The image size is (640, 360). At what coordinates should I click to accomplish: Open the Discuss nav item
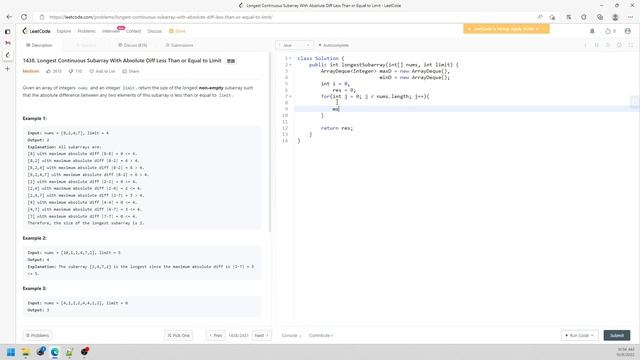[155, 31]
